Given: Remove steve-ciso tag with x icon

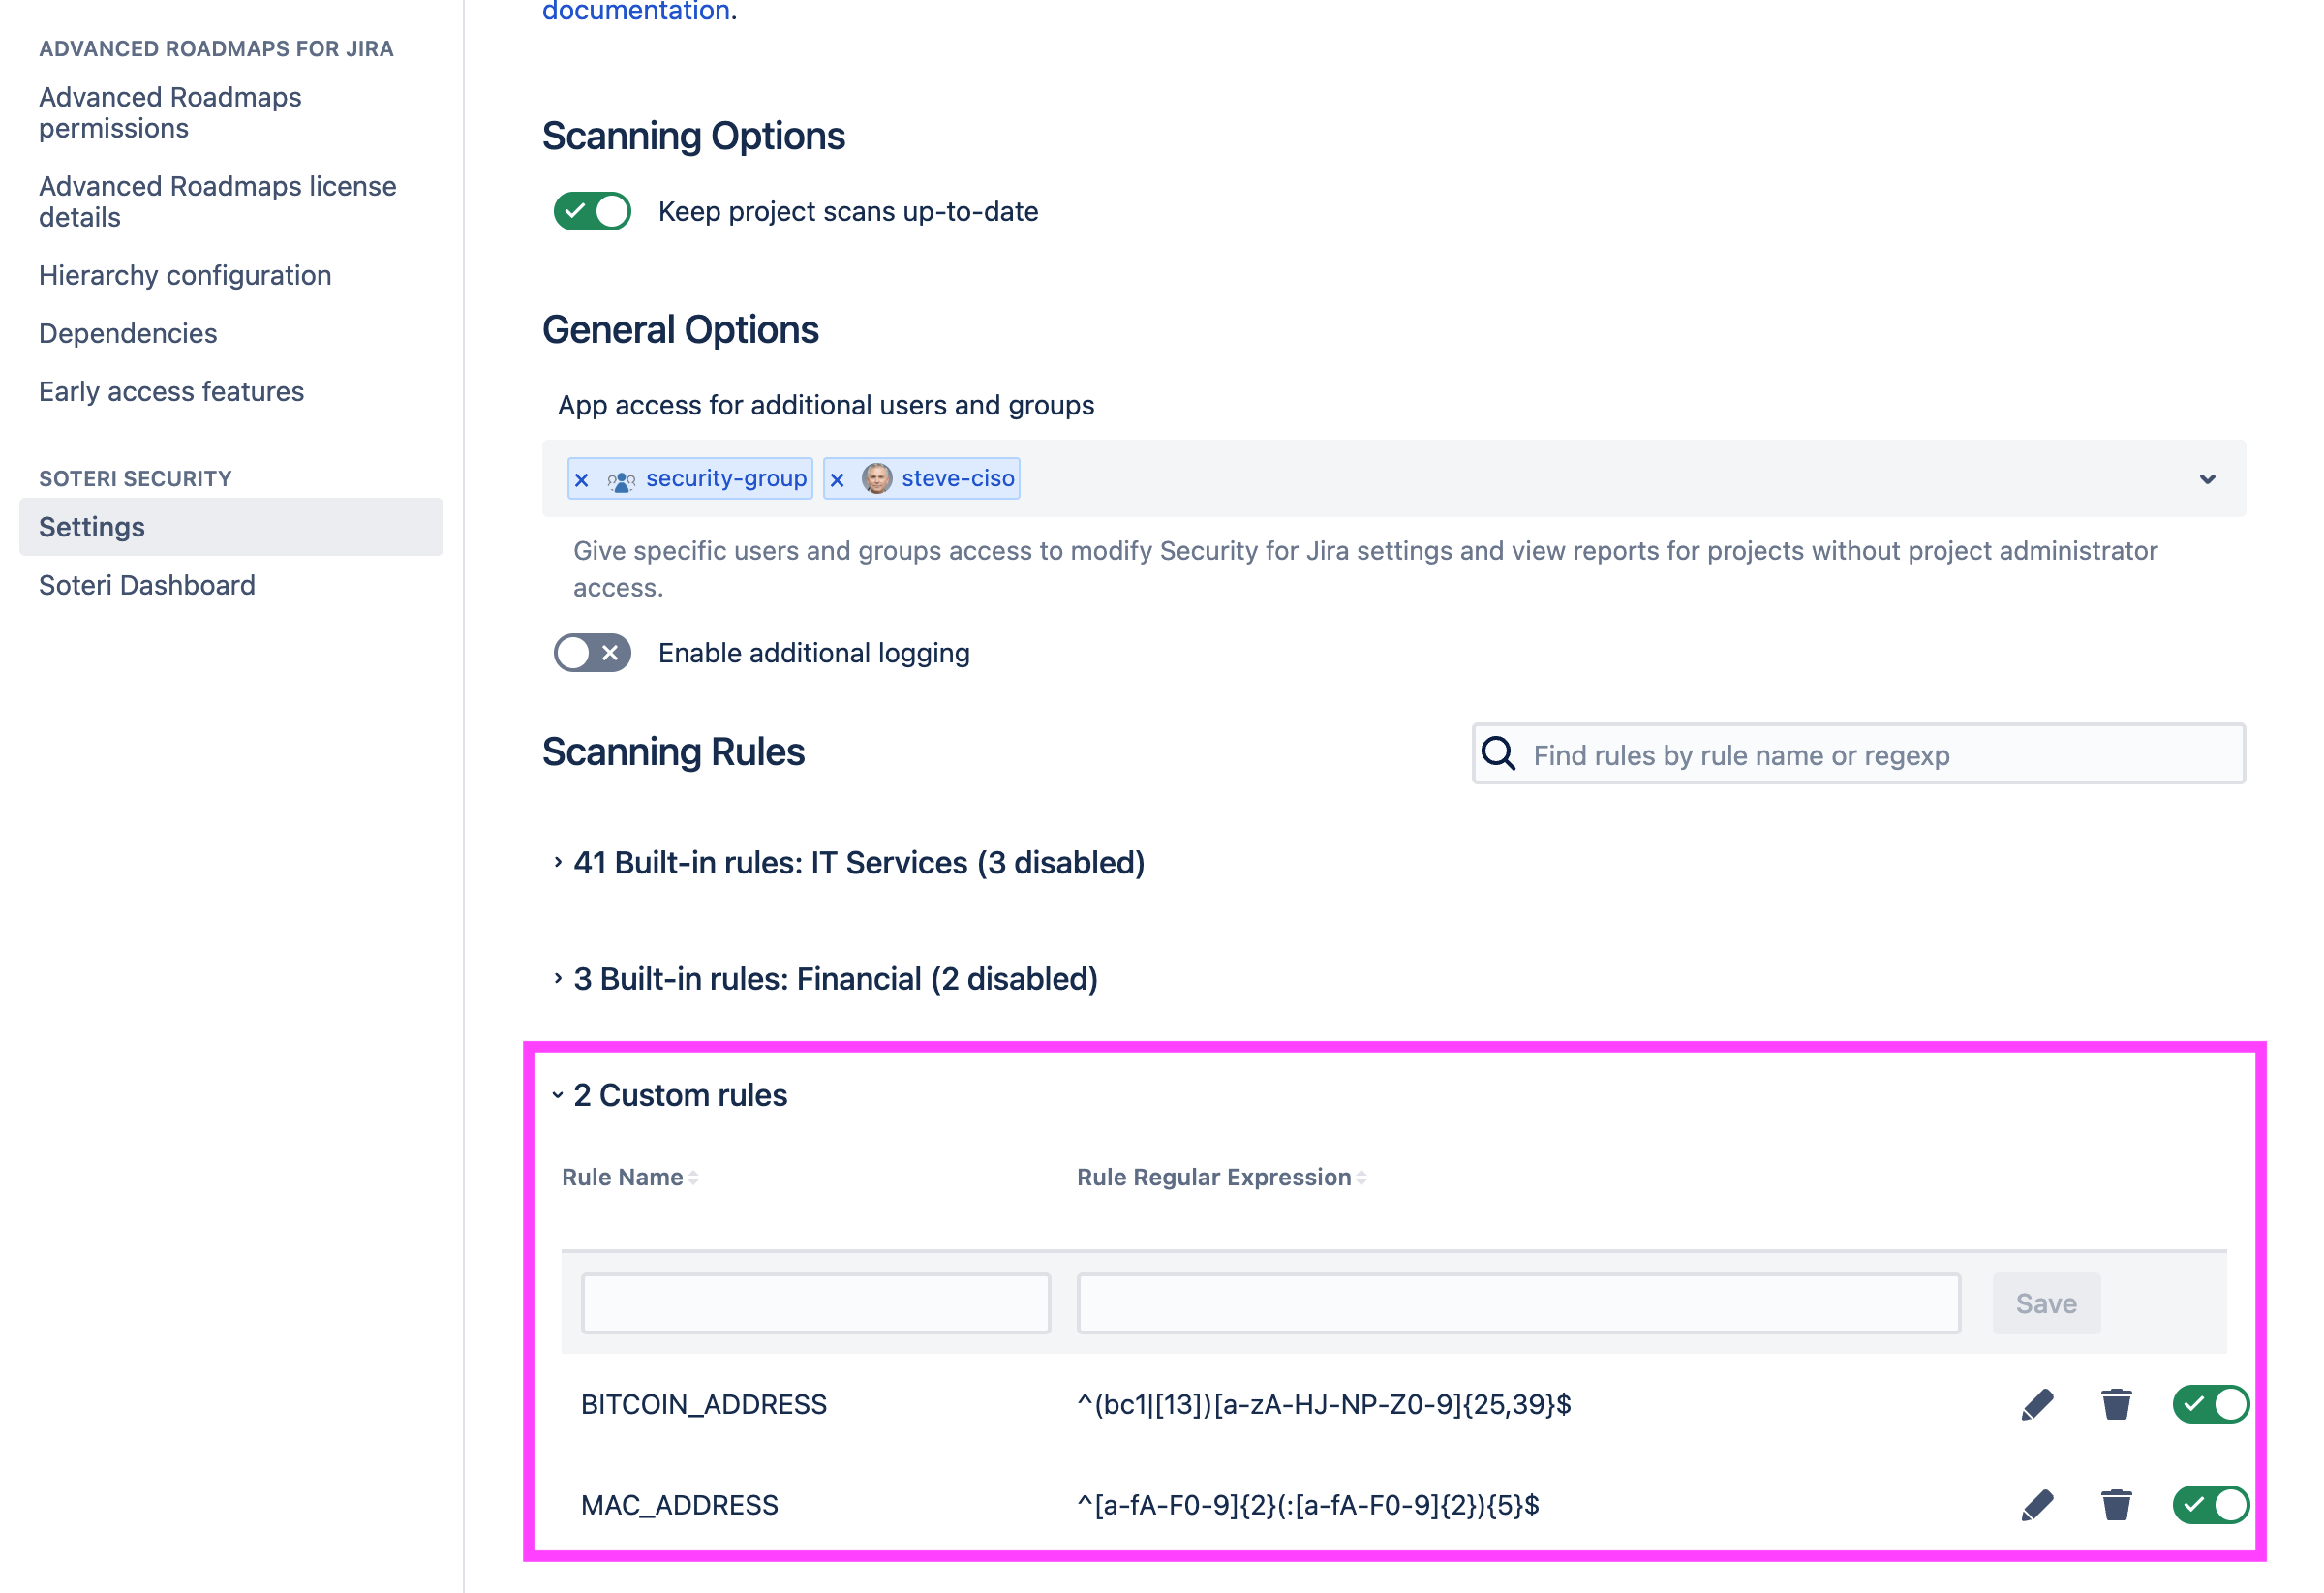Looking at the screenshot, I should click(837, 479).
